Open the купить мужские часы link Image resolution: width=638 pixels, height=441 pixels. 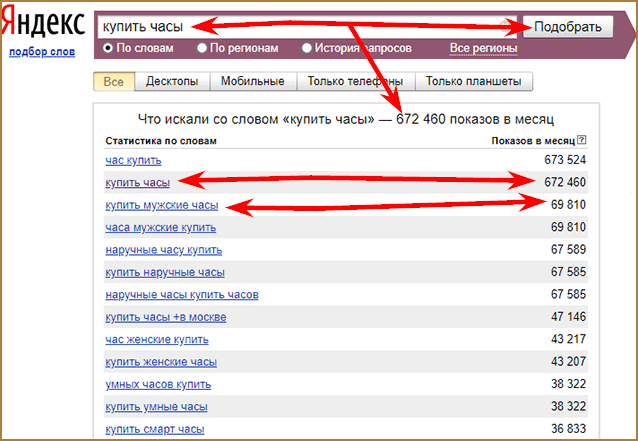pyautogui.click(x=162, y=205)
